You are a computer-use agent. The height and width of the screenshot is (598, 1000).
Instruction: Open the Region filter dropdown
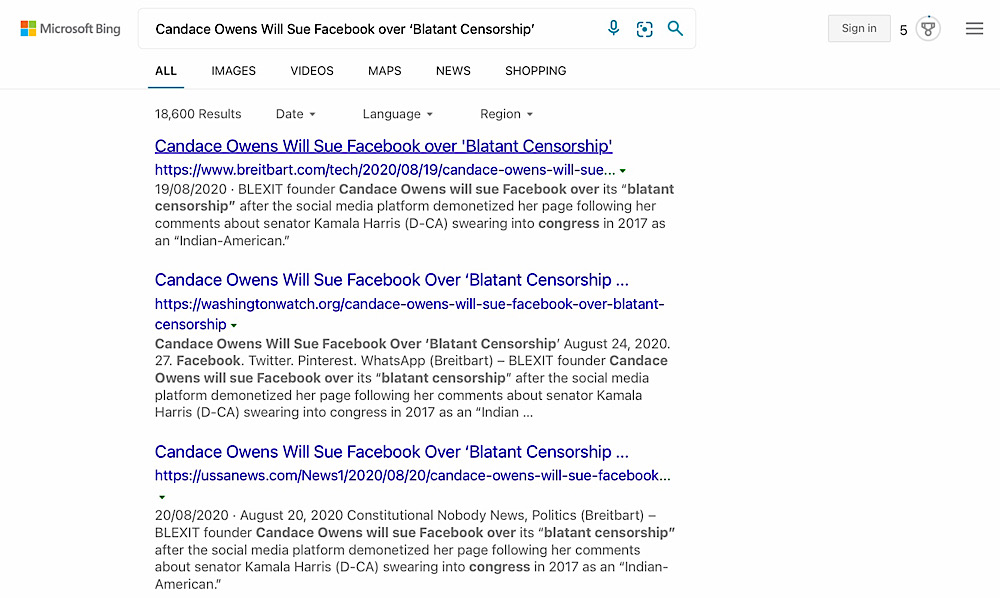(x=506, y=113)
